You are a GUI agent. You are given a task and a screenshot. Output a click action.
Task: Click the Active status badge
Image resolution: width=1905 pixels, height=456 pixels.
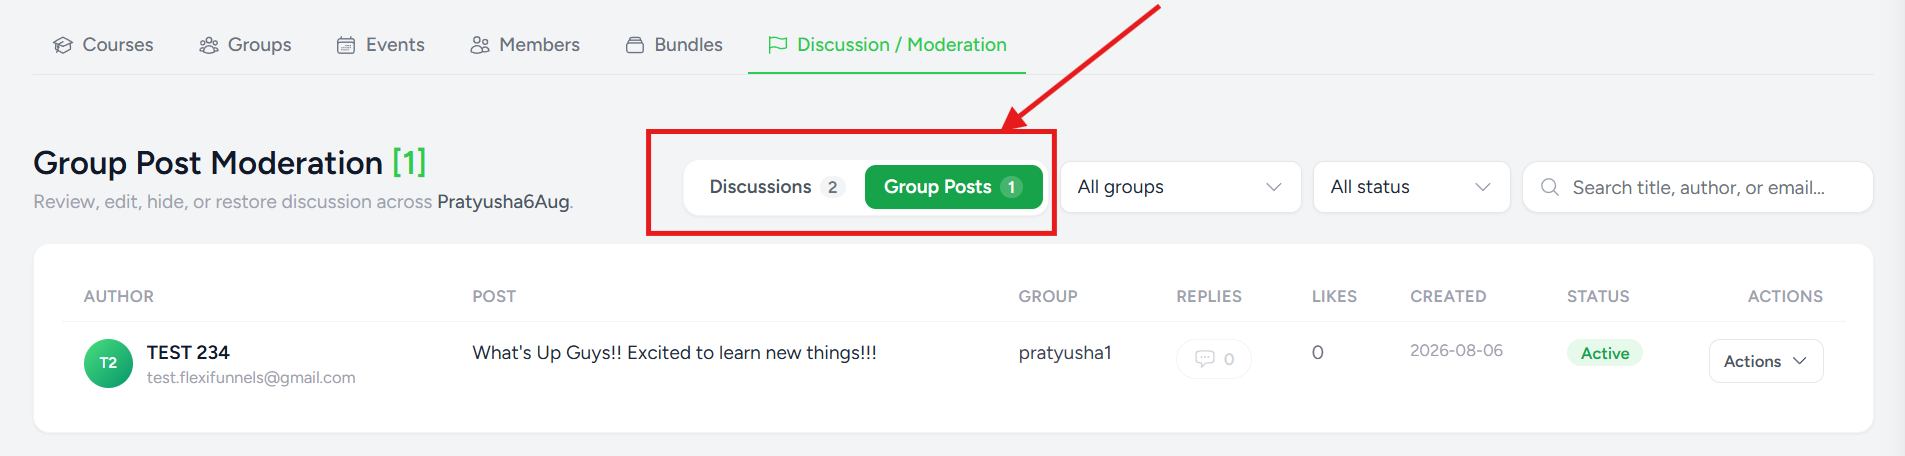tap(1604, 353)
